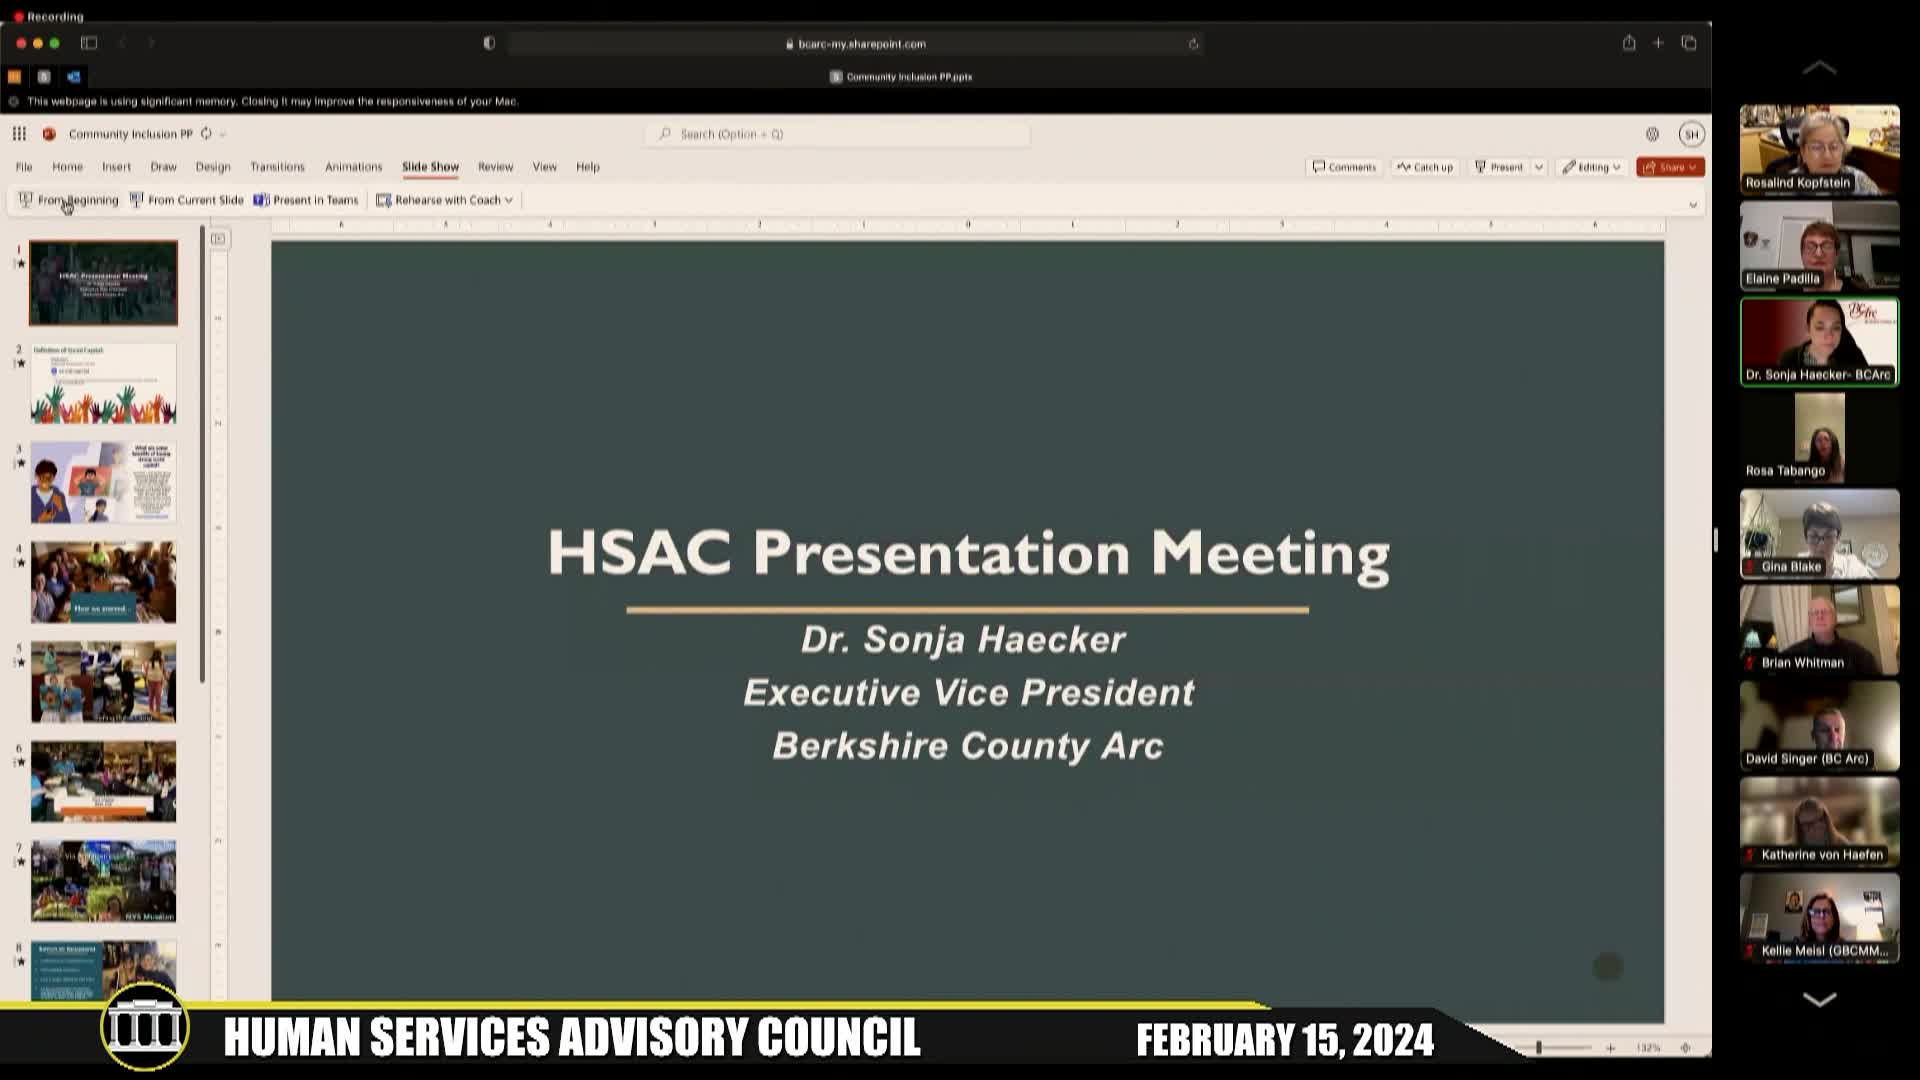Select slide 7 thumbnail
Screen dimensions: 1920x1080
click(x=103, y=881)
